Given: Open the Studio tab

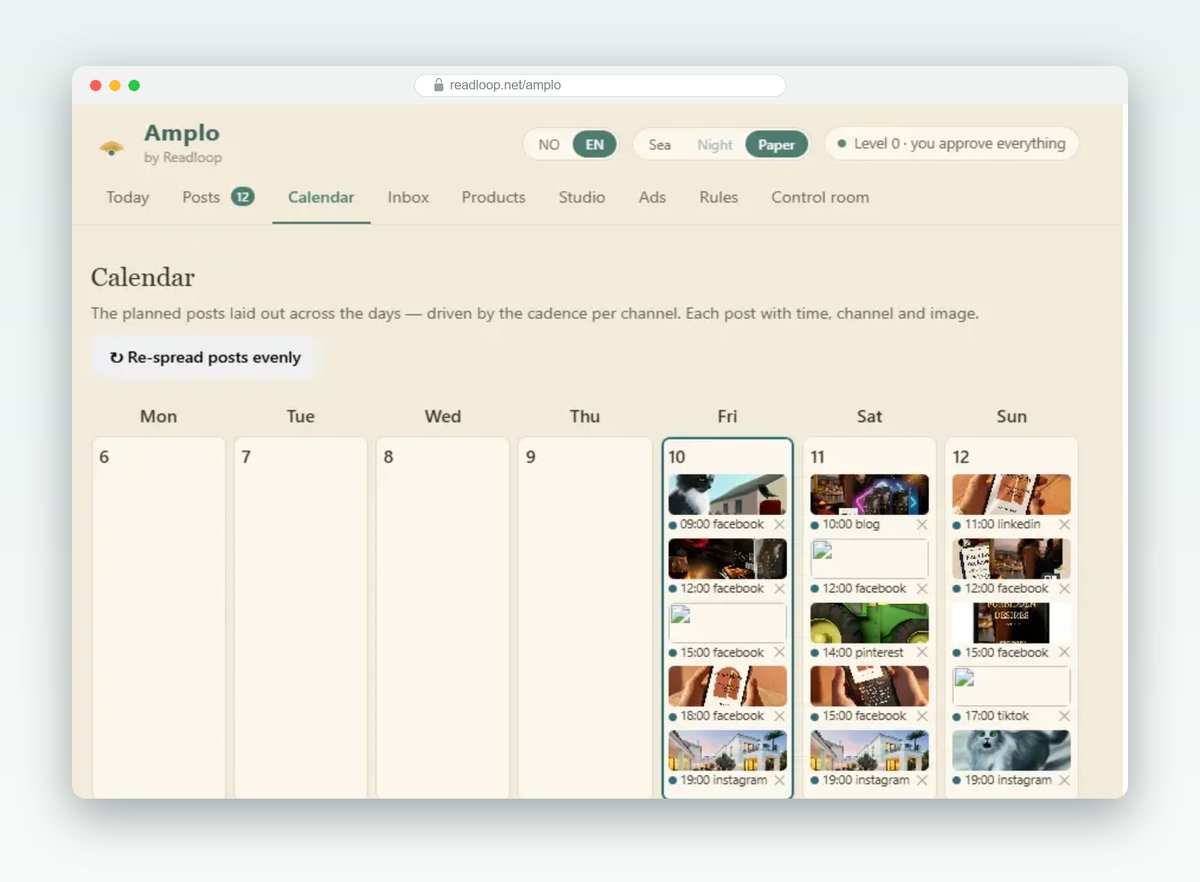Looking at the screenshot, I should tap(582, 197).
